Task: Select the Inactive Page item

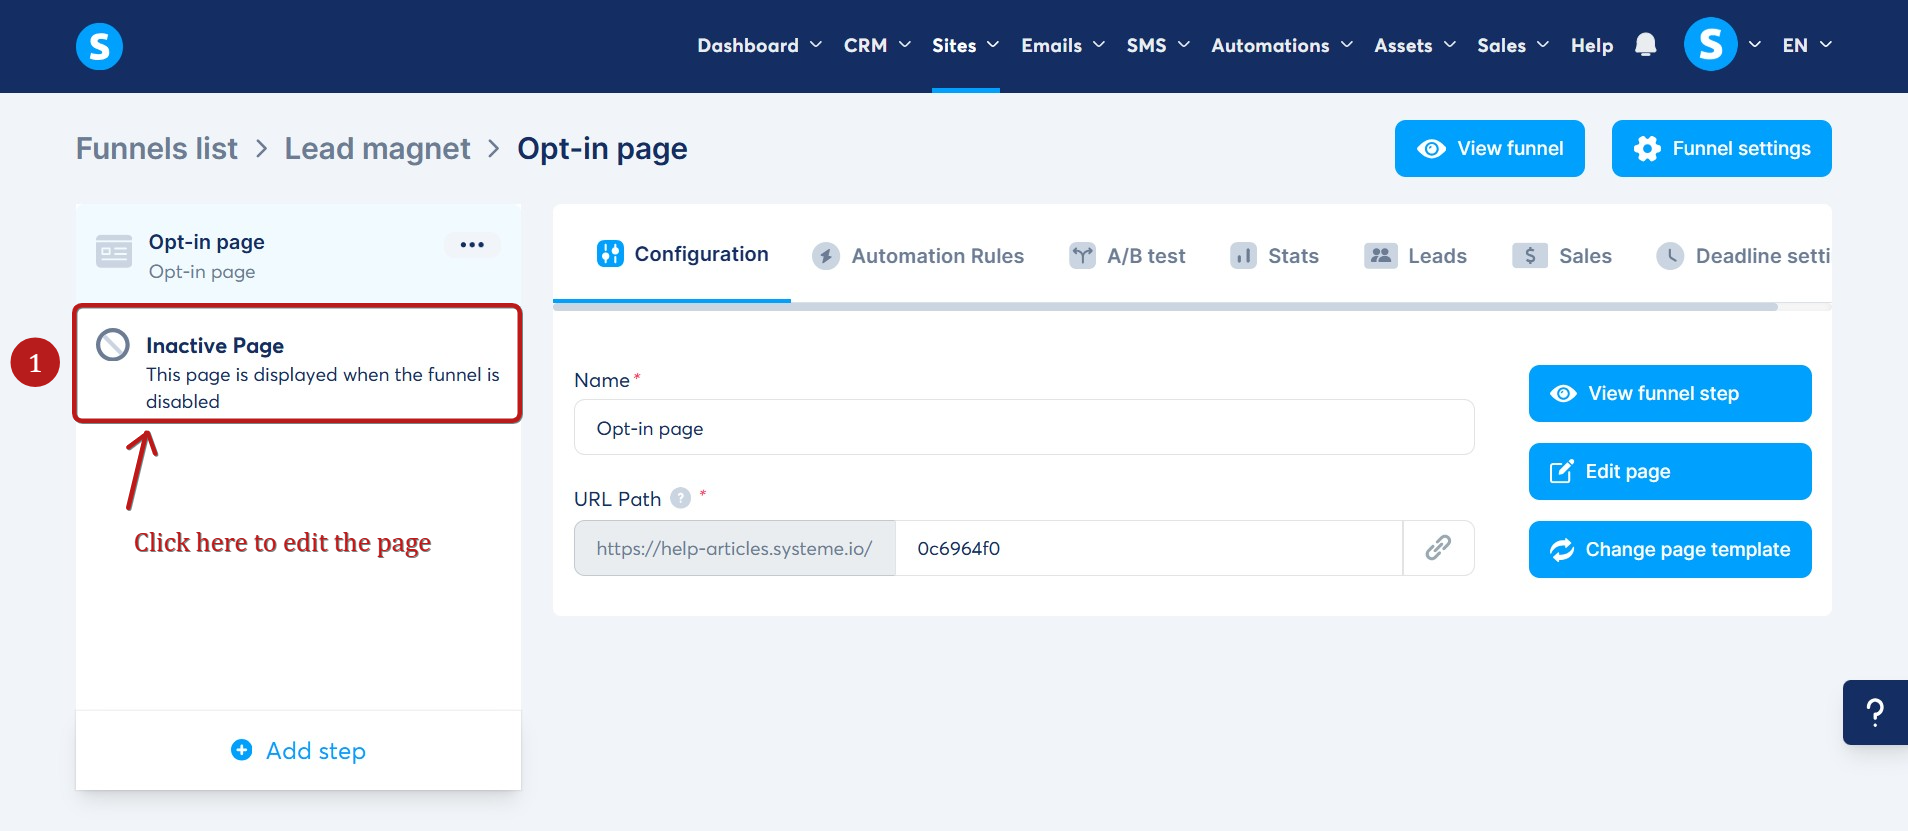Action: click(x=298, y=364)
